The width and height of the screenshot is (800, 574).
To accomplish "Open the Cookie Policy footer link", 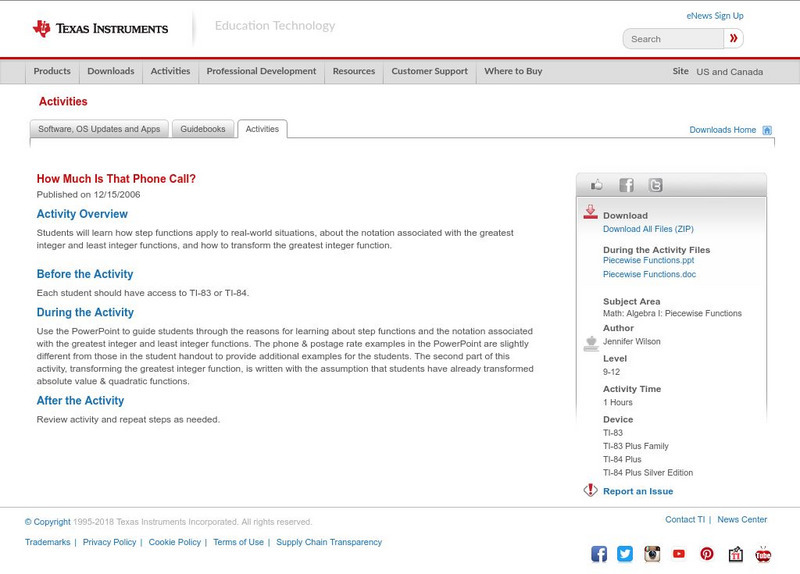I will point(174,542).
